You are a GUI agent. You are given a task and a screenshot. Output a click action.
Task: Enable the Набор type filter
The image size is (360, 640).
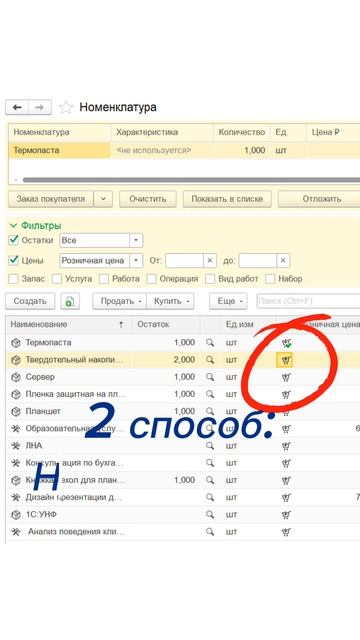pyautogui.click(x=270, y=279)
